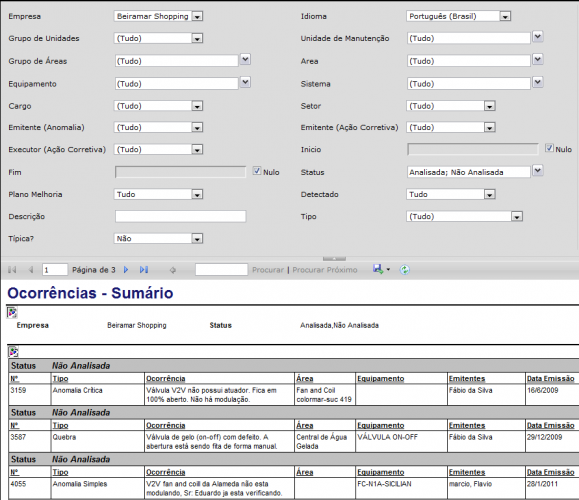
Task: Go to next report page
Action: pyautogui.click(x=126, y=270)
